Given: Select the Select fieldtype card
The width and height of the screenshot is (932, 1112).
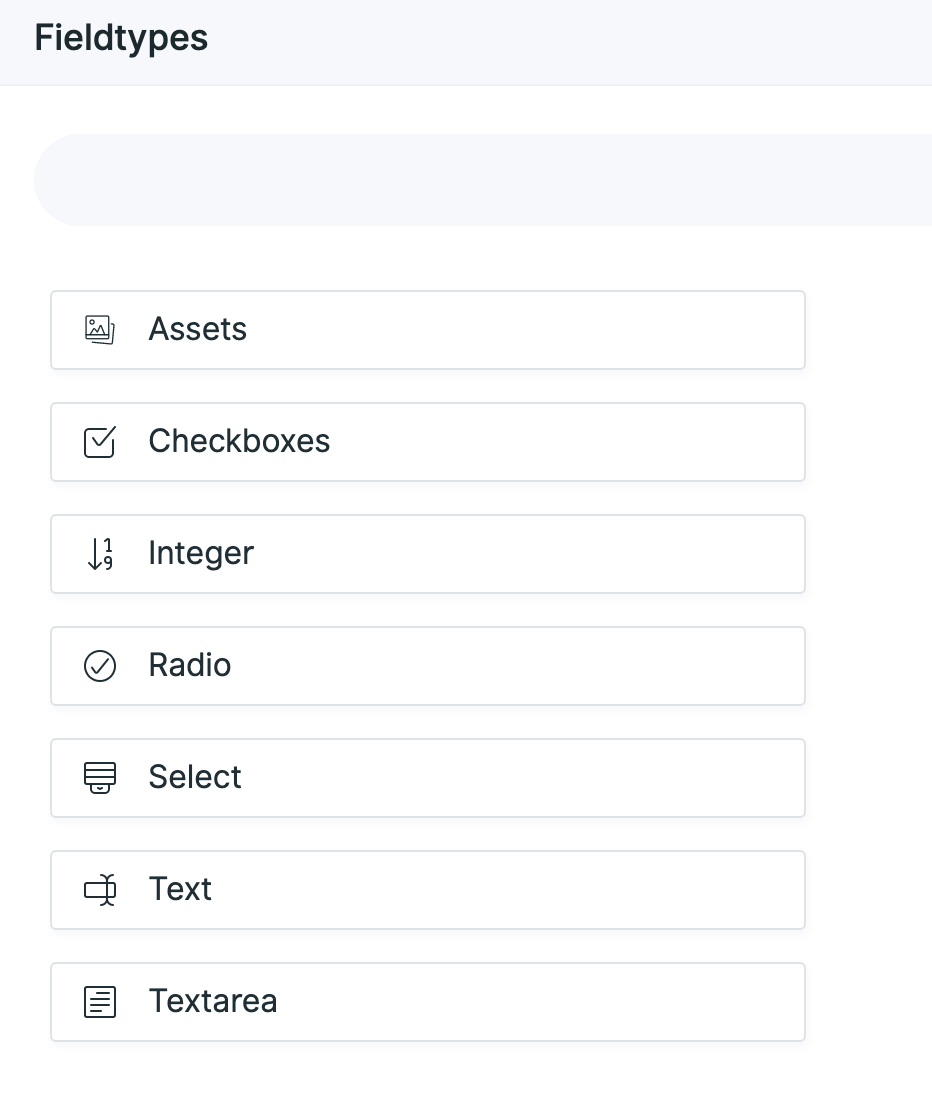Looking at the screenshot, I should point(428,777).
